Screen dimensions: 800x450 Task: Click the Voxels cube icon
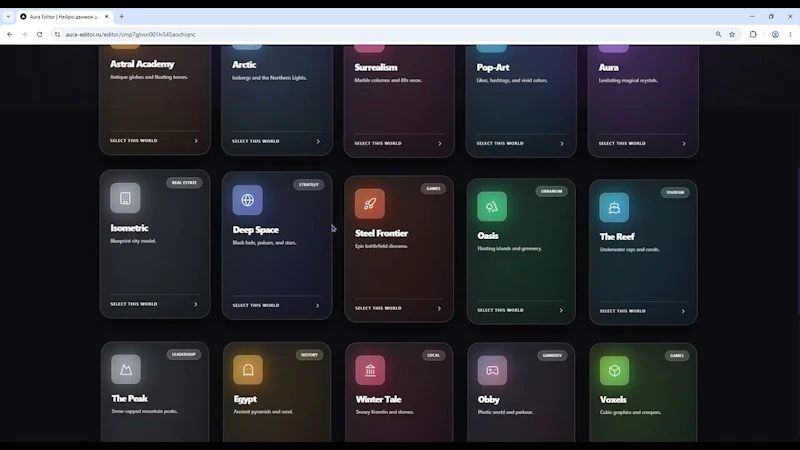[x=614, y=370]
